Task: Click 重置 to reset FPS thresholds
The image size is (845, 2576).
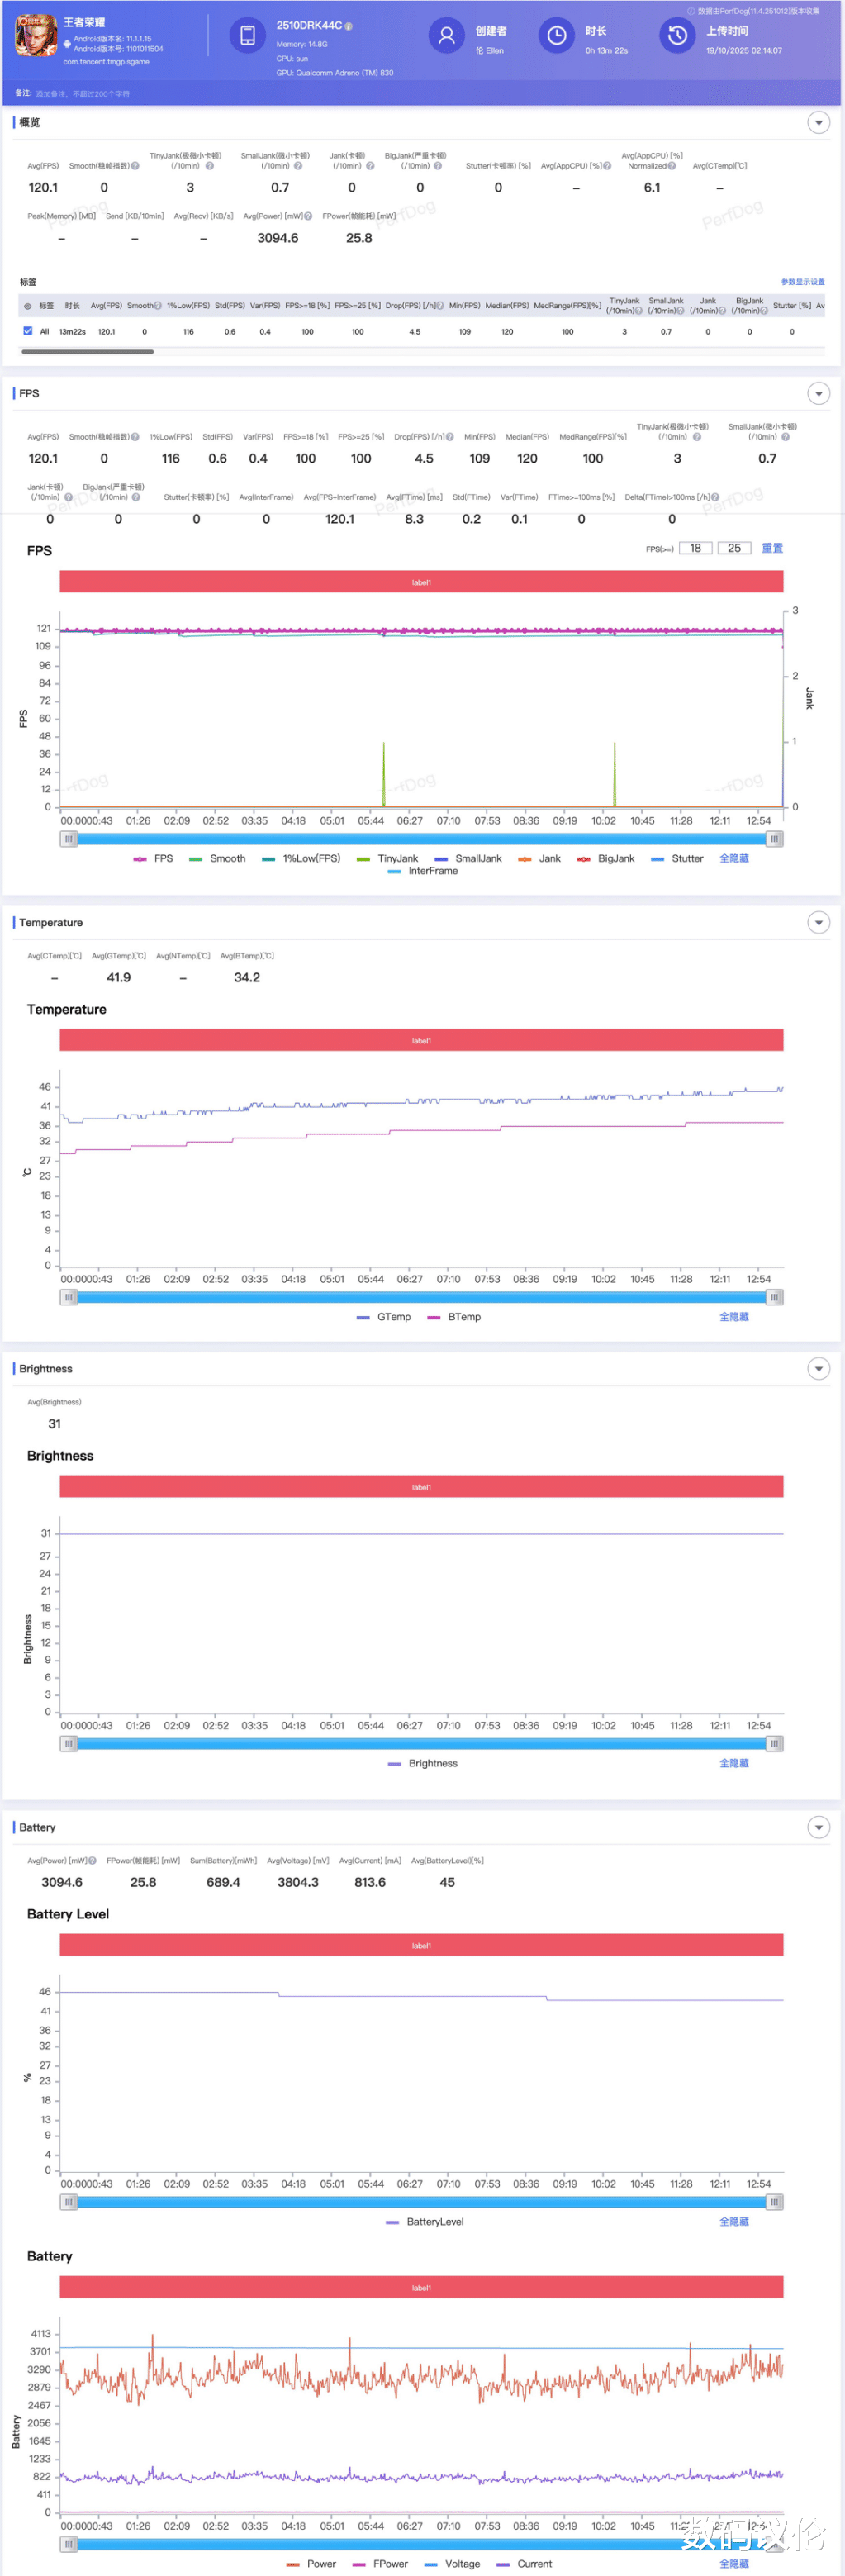Action: point(772,548)
